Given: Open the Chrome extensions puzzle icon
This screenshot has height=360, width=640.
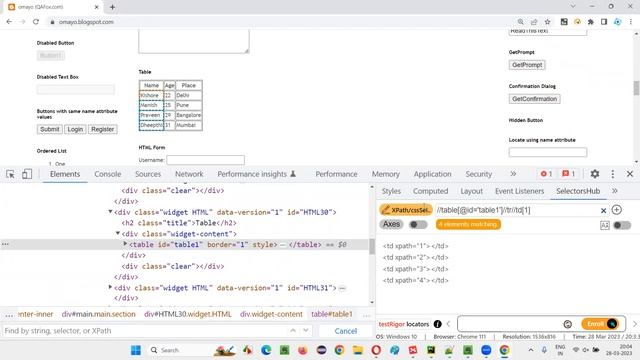Looking at the screenshot, I should coord(591,22).
